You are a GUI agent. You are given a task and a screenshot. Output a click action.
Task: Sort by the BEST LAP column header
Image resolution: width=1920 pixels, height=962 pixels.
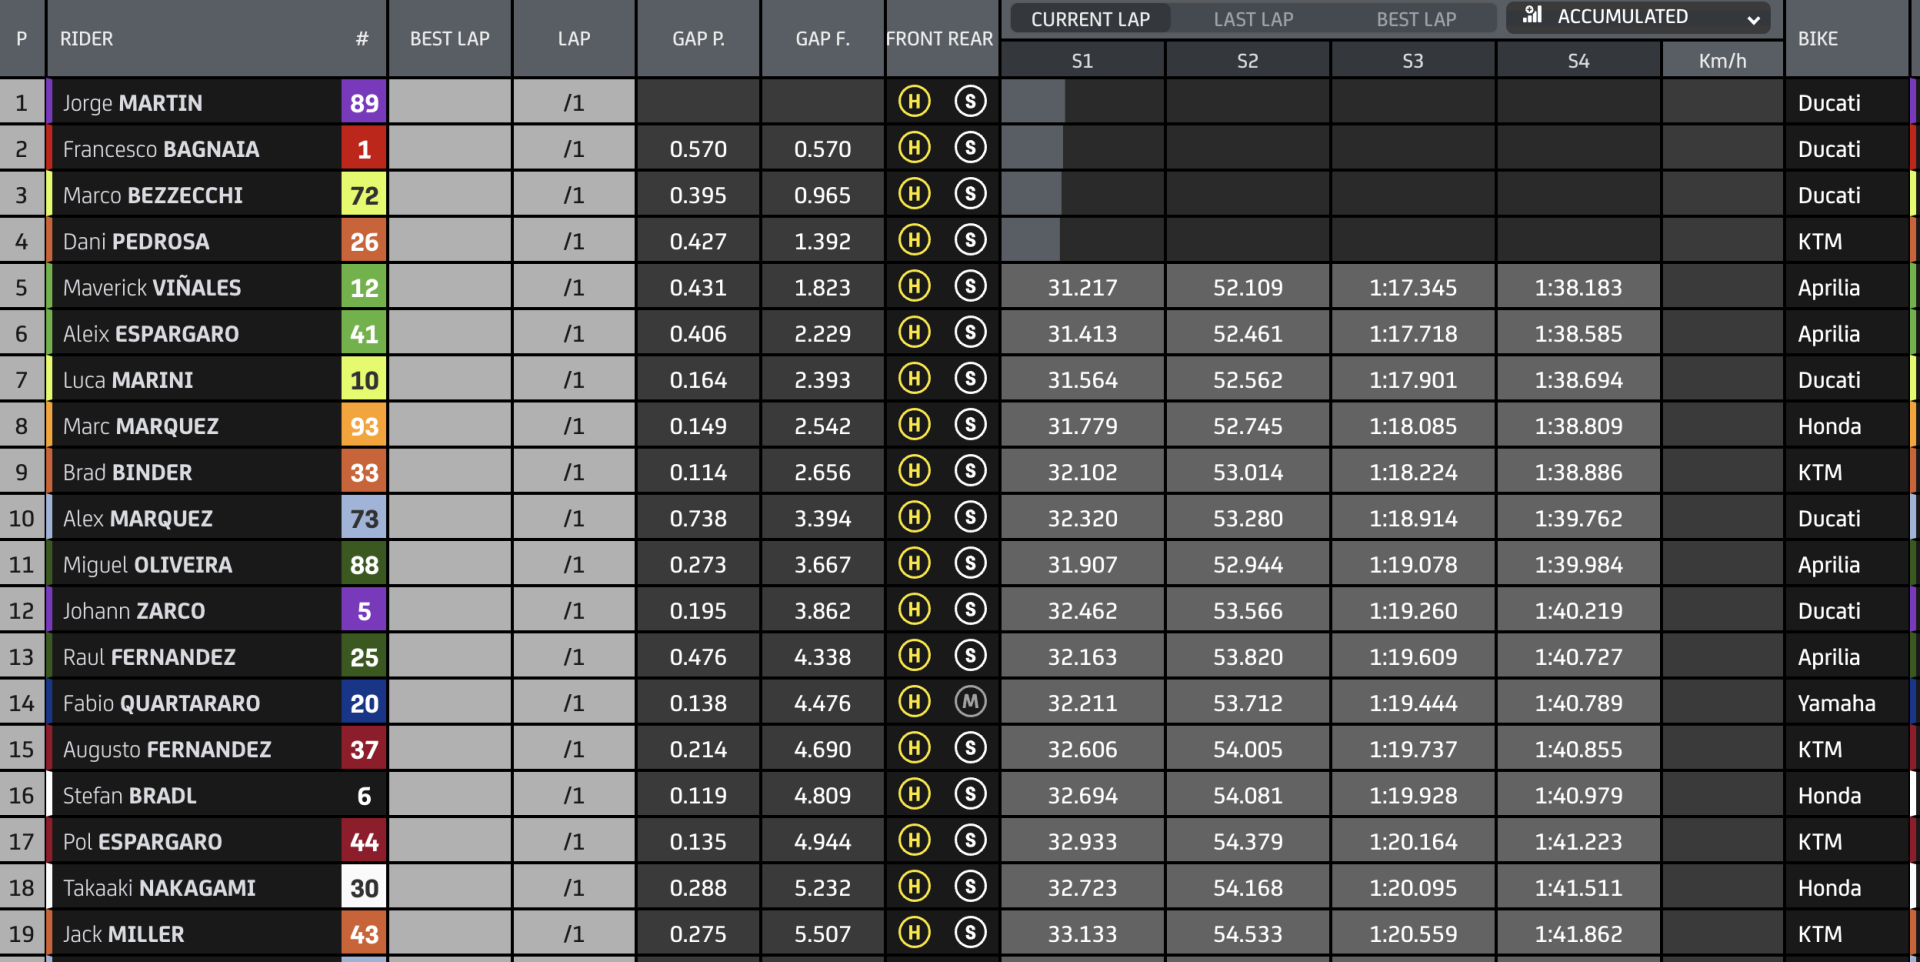450,39
